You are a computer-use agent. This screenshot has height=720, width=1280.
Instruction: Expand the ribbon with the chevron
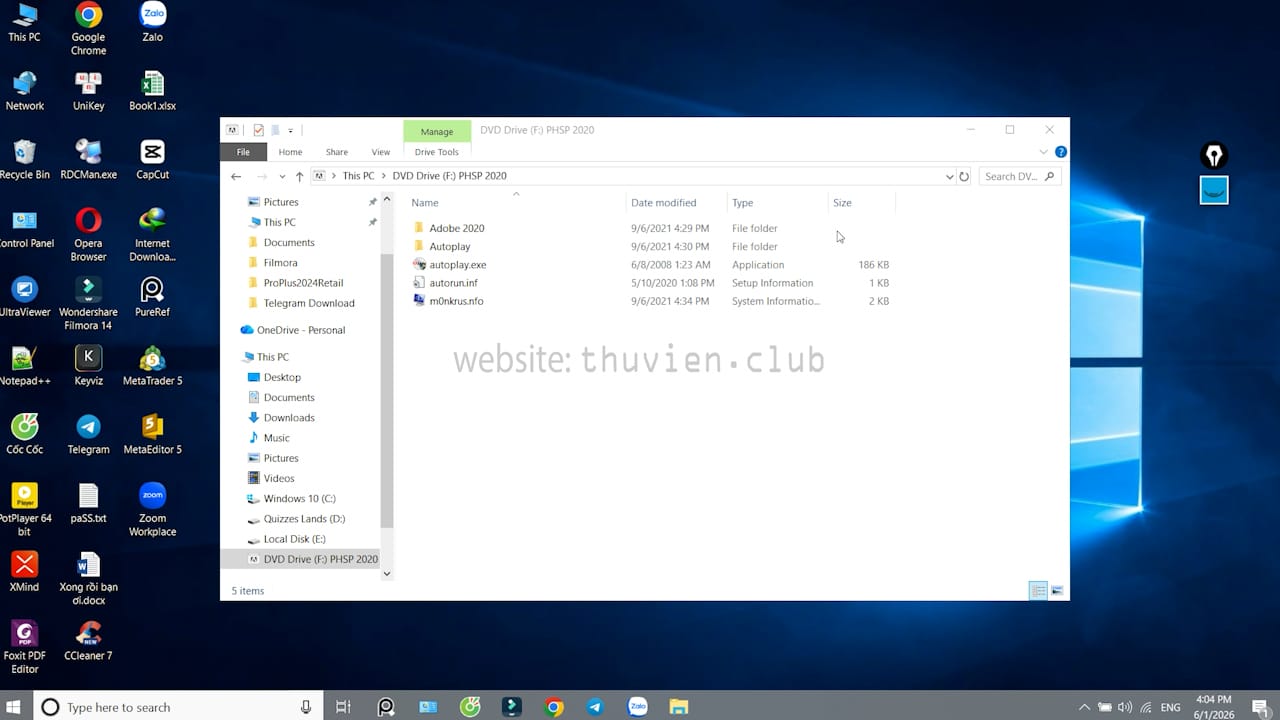click(1043, 152)
